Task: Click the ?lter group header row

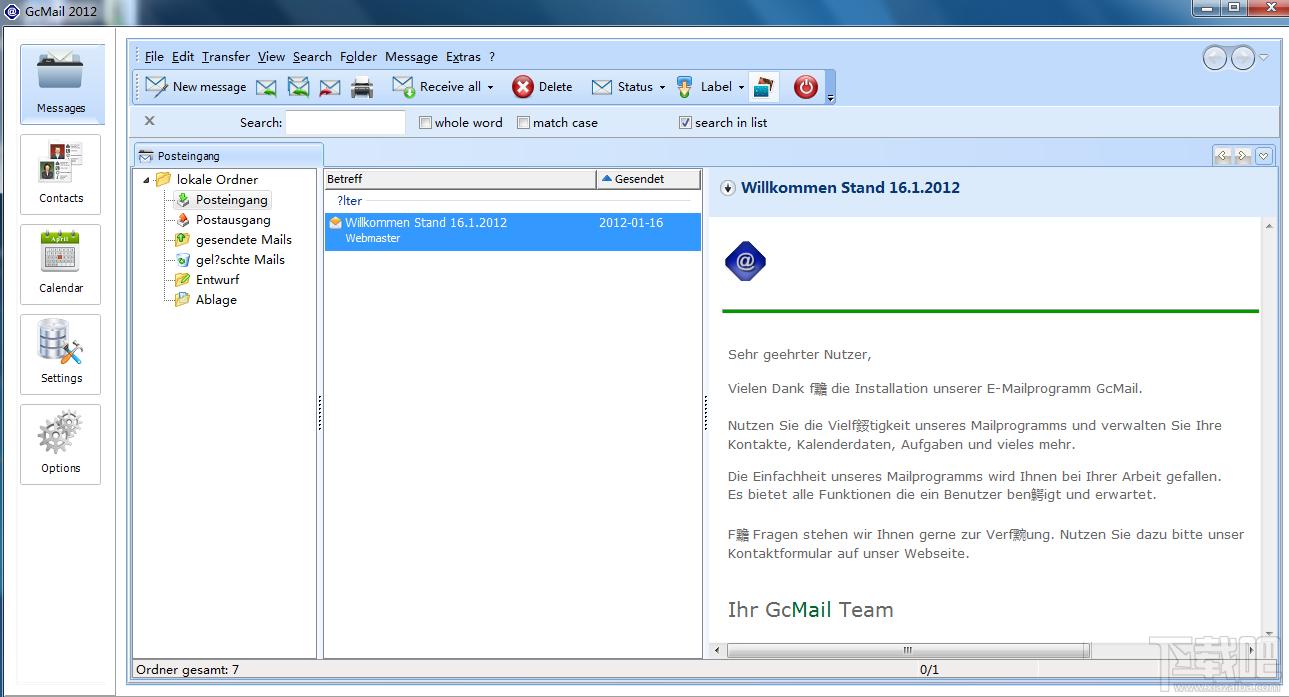Action: [513, 201]
